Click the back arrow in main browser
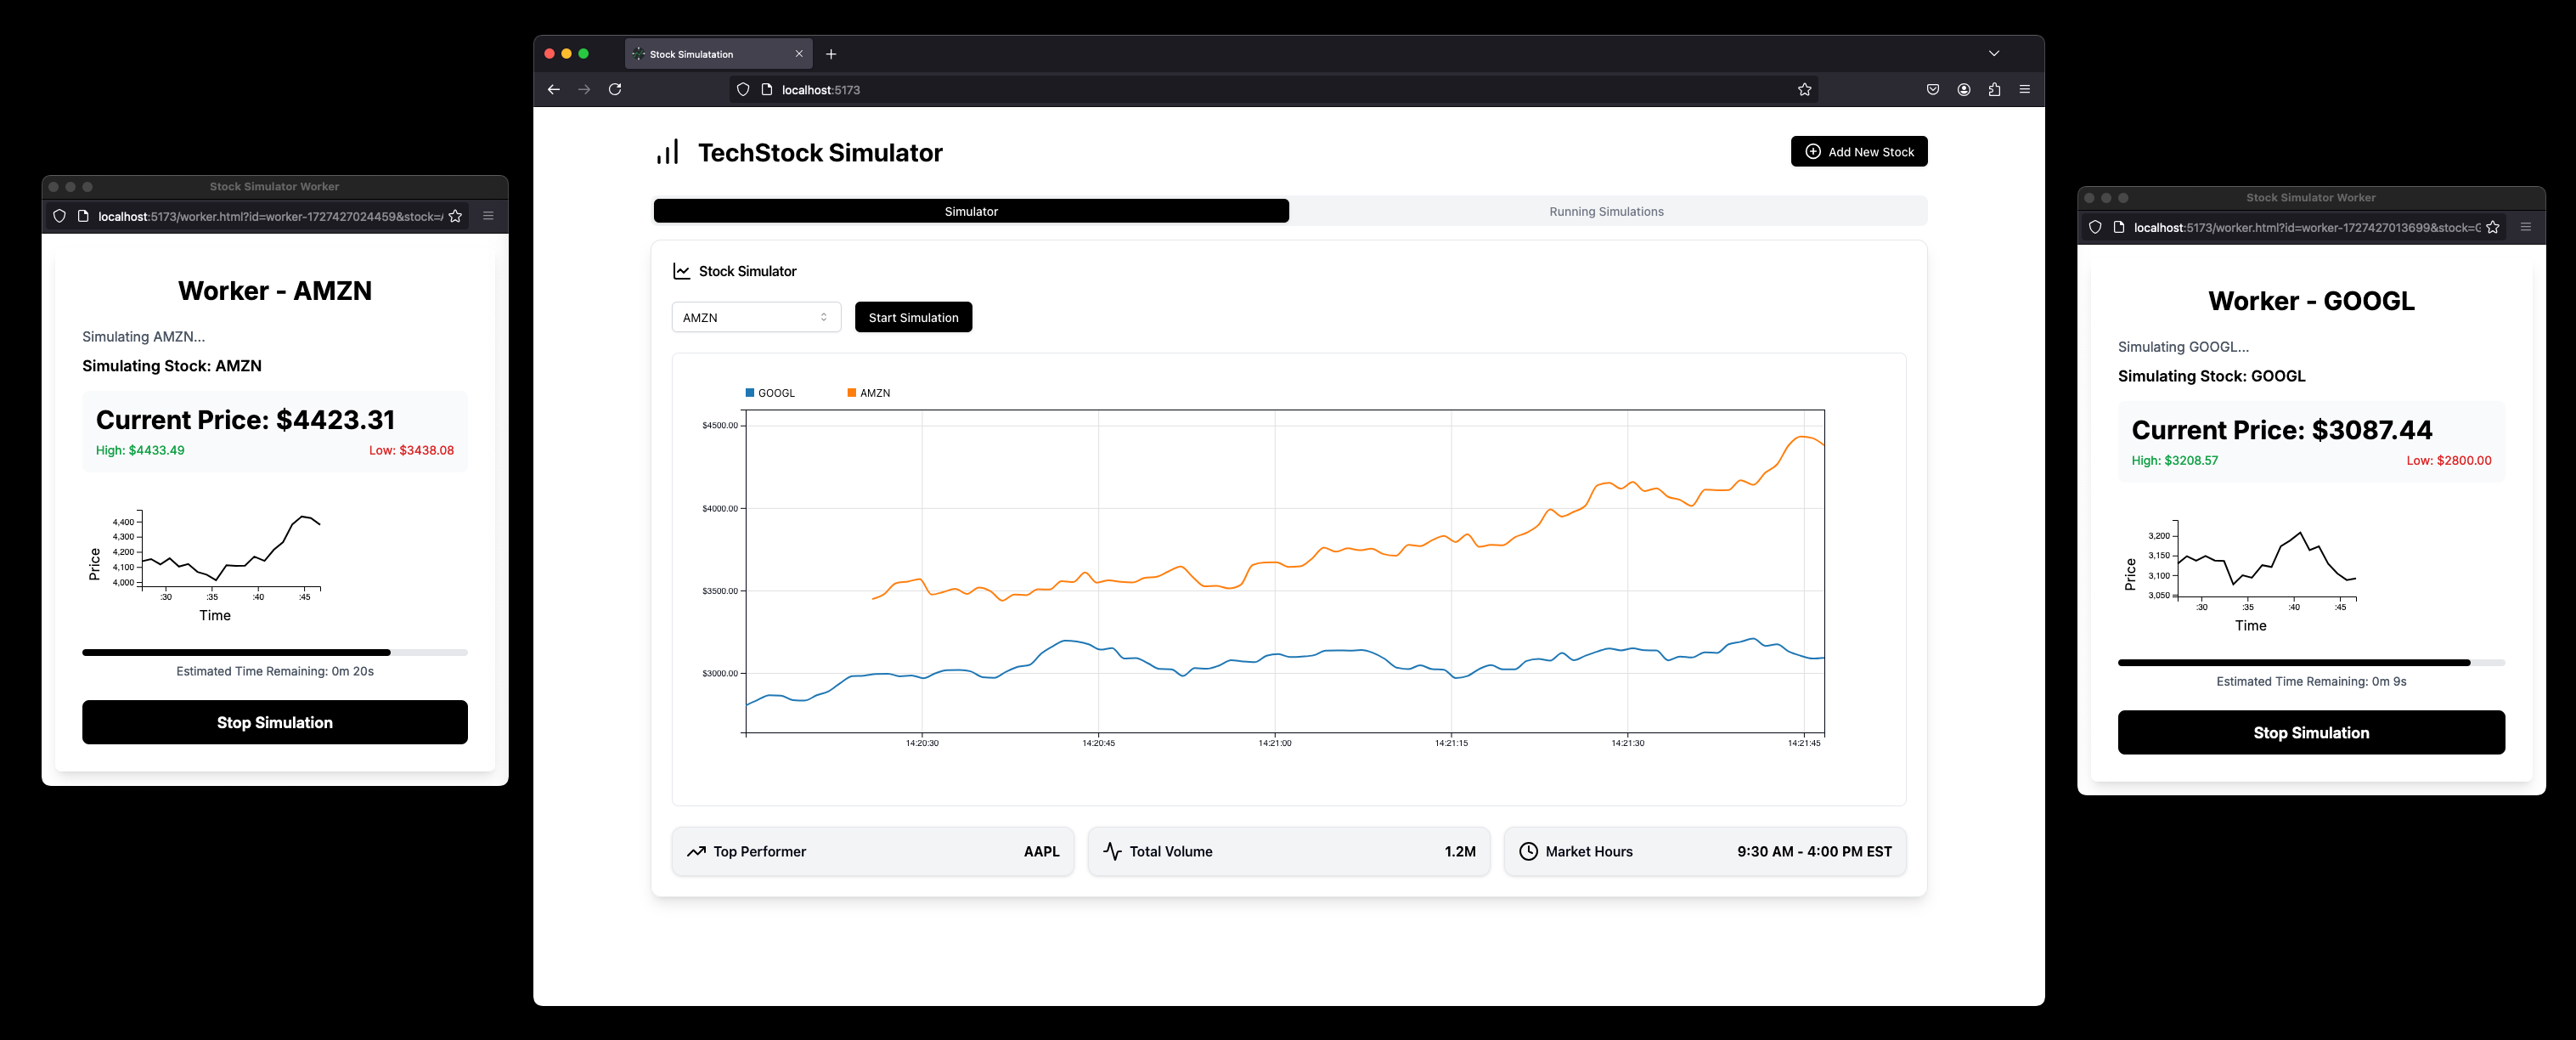The image size is (2576, 1040). (x=553, y=90)
